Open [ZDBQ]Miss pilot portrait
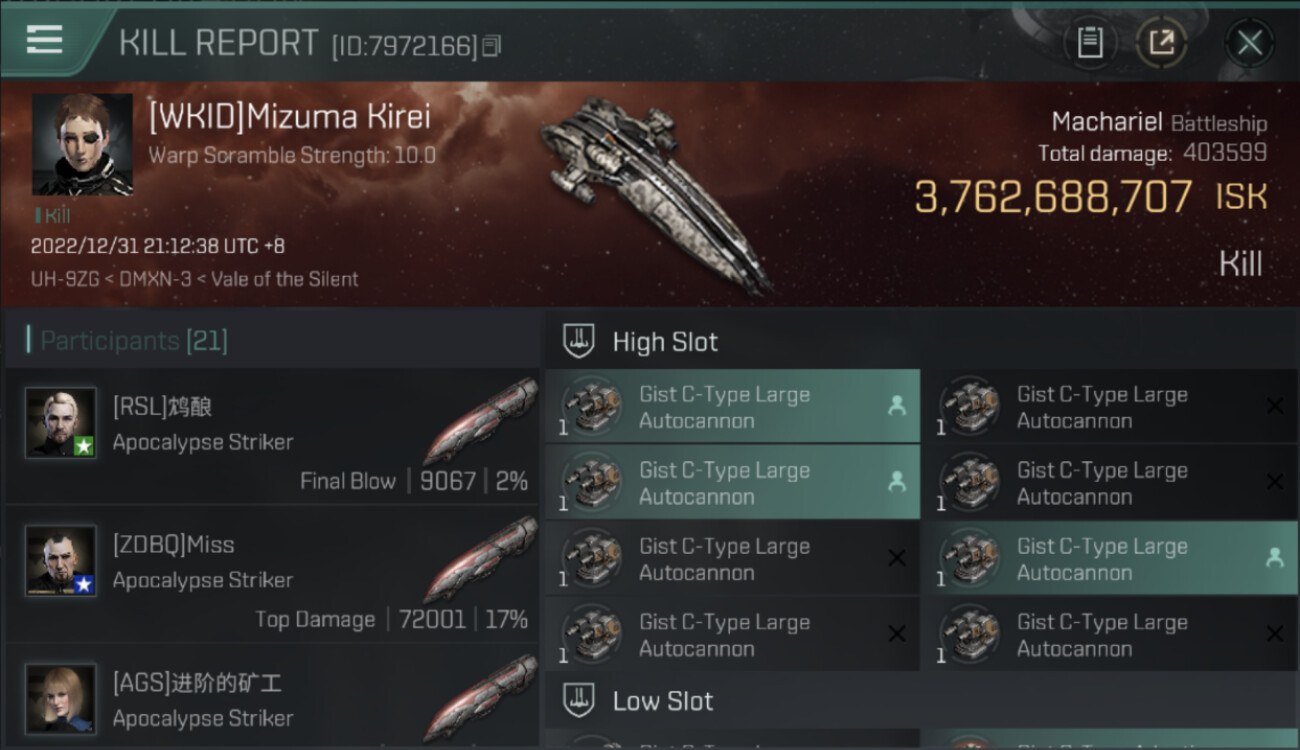 tap(61, 561)
